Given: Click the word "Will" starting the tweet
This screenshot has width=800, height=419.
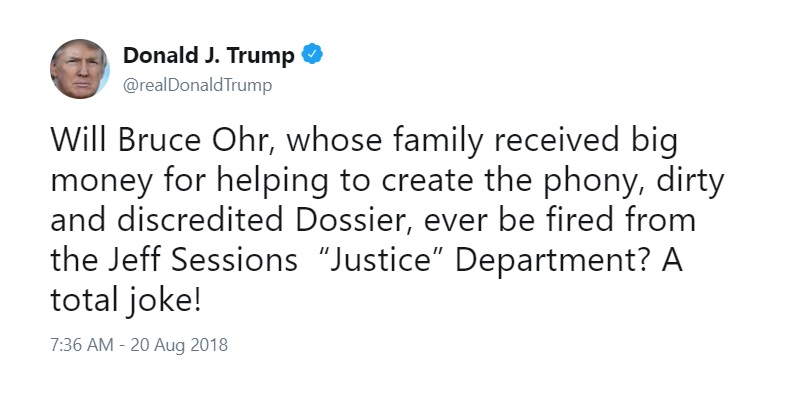Looking at the screenshot, I should pyautogui.click(x=80, y=140).
